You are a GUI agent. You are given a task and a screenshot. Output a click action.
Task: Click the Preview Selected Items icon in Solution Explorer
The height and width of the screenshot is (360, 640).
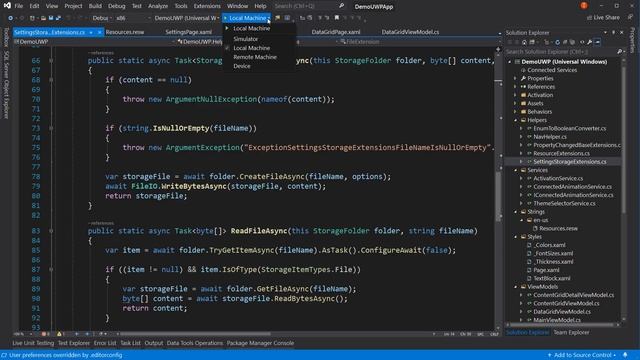[x=598, y=42]
